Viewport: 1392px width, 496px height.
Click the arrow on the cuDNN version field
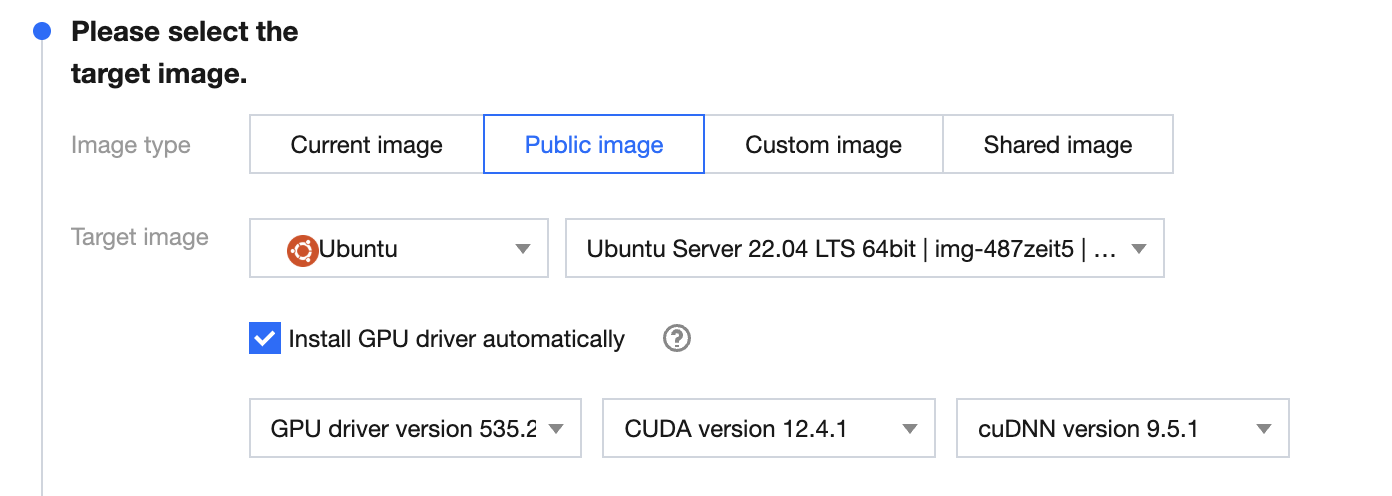tap(1264, 429)
